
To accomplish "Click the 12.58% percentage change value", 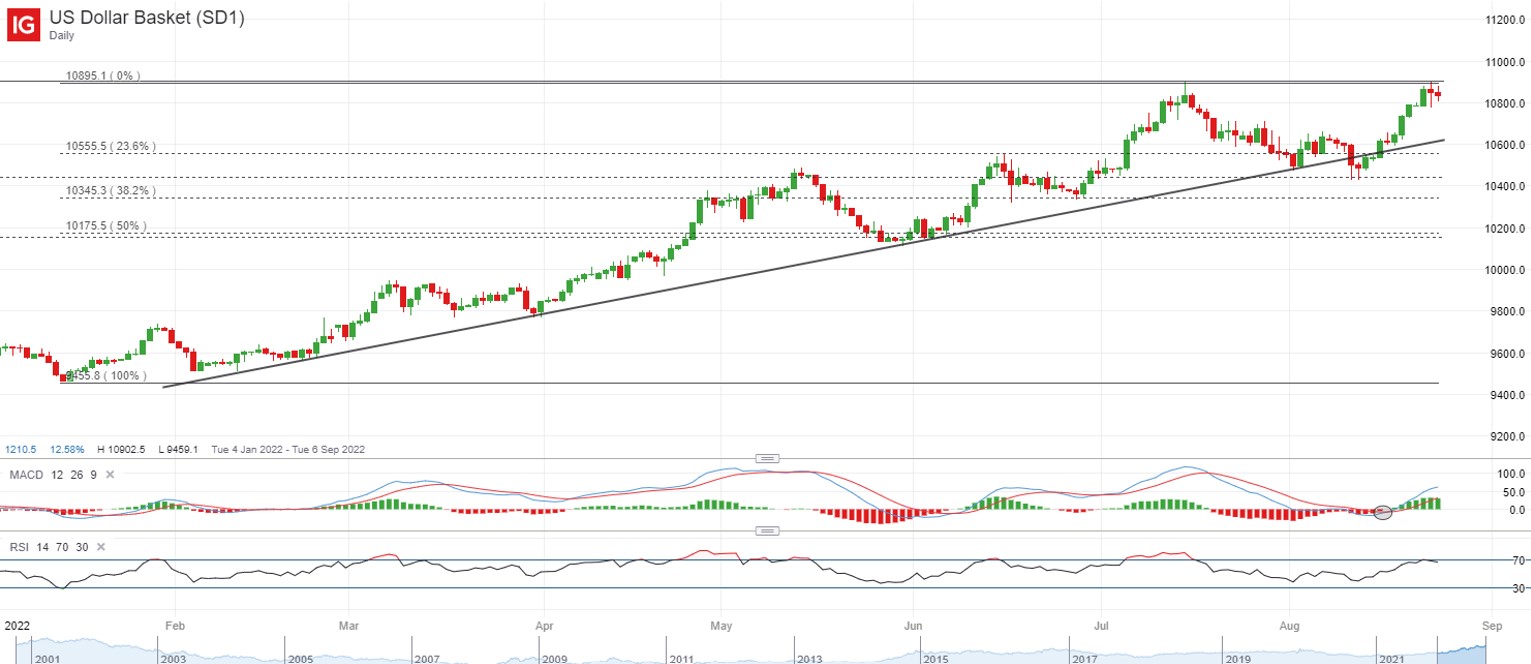I will (68, 450).
